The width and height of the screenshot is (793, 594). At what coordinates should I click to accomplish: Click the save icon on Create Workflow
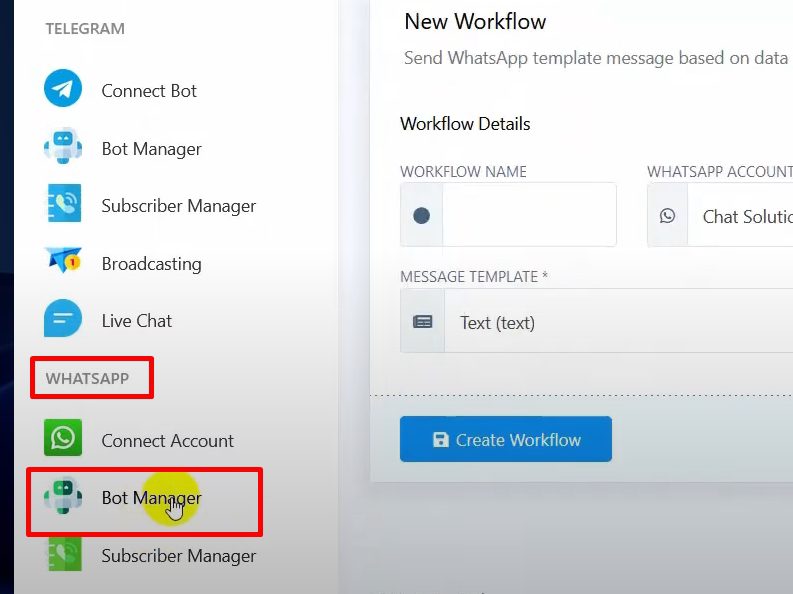pos(440,440)
